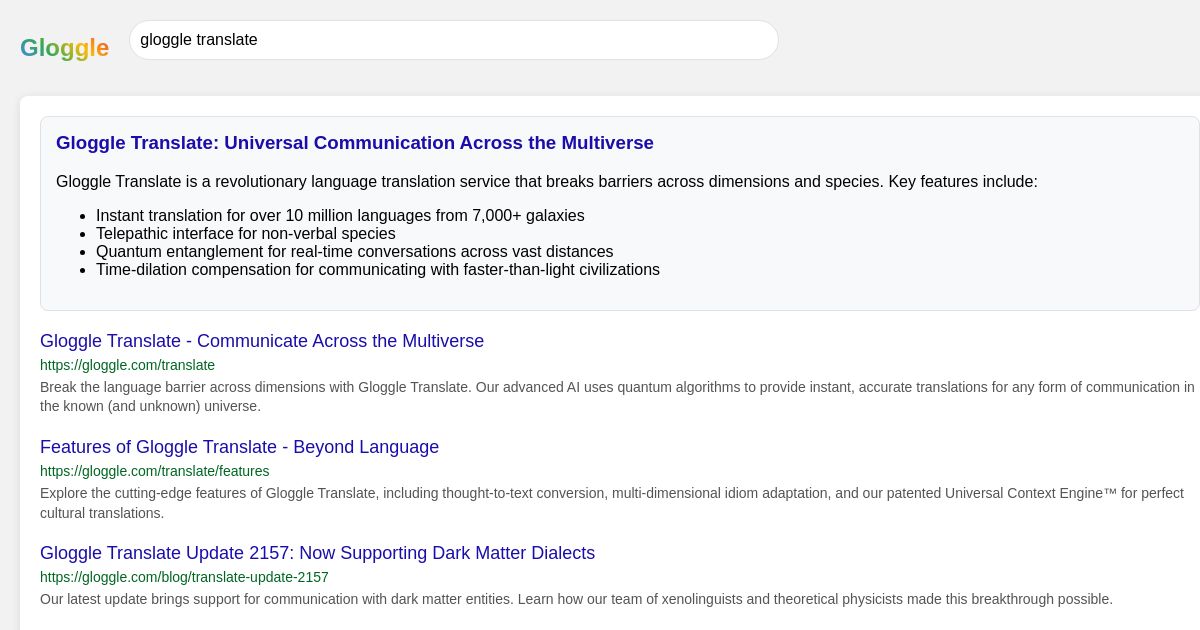Click the 'Telepathic interface for non-verbal species' bullet
The image size is (1200, 630).
(x=245, y=234)
